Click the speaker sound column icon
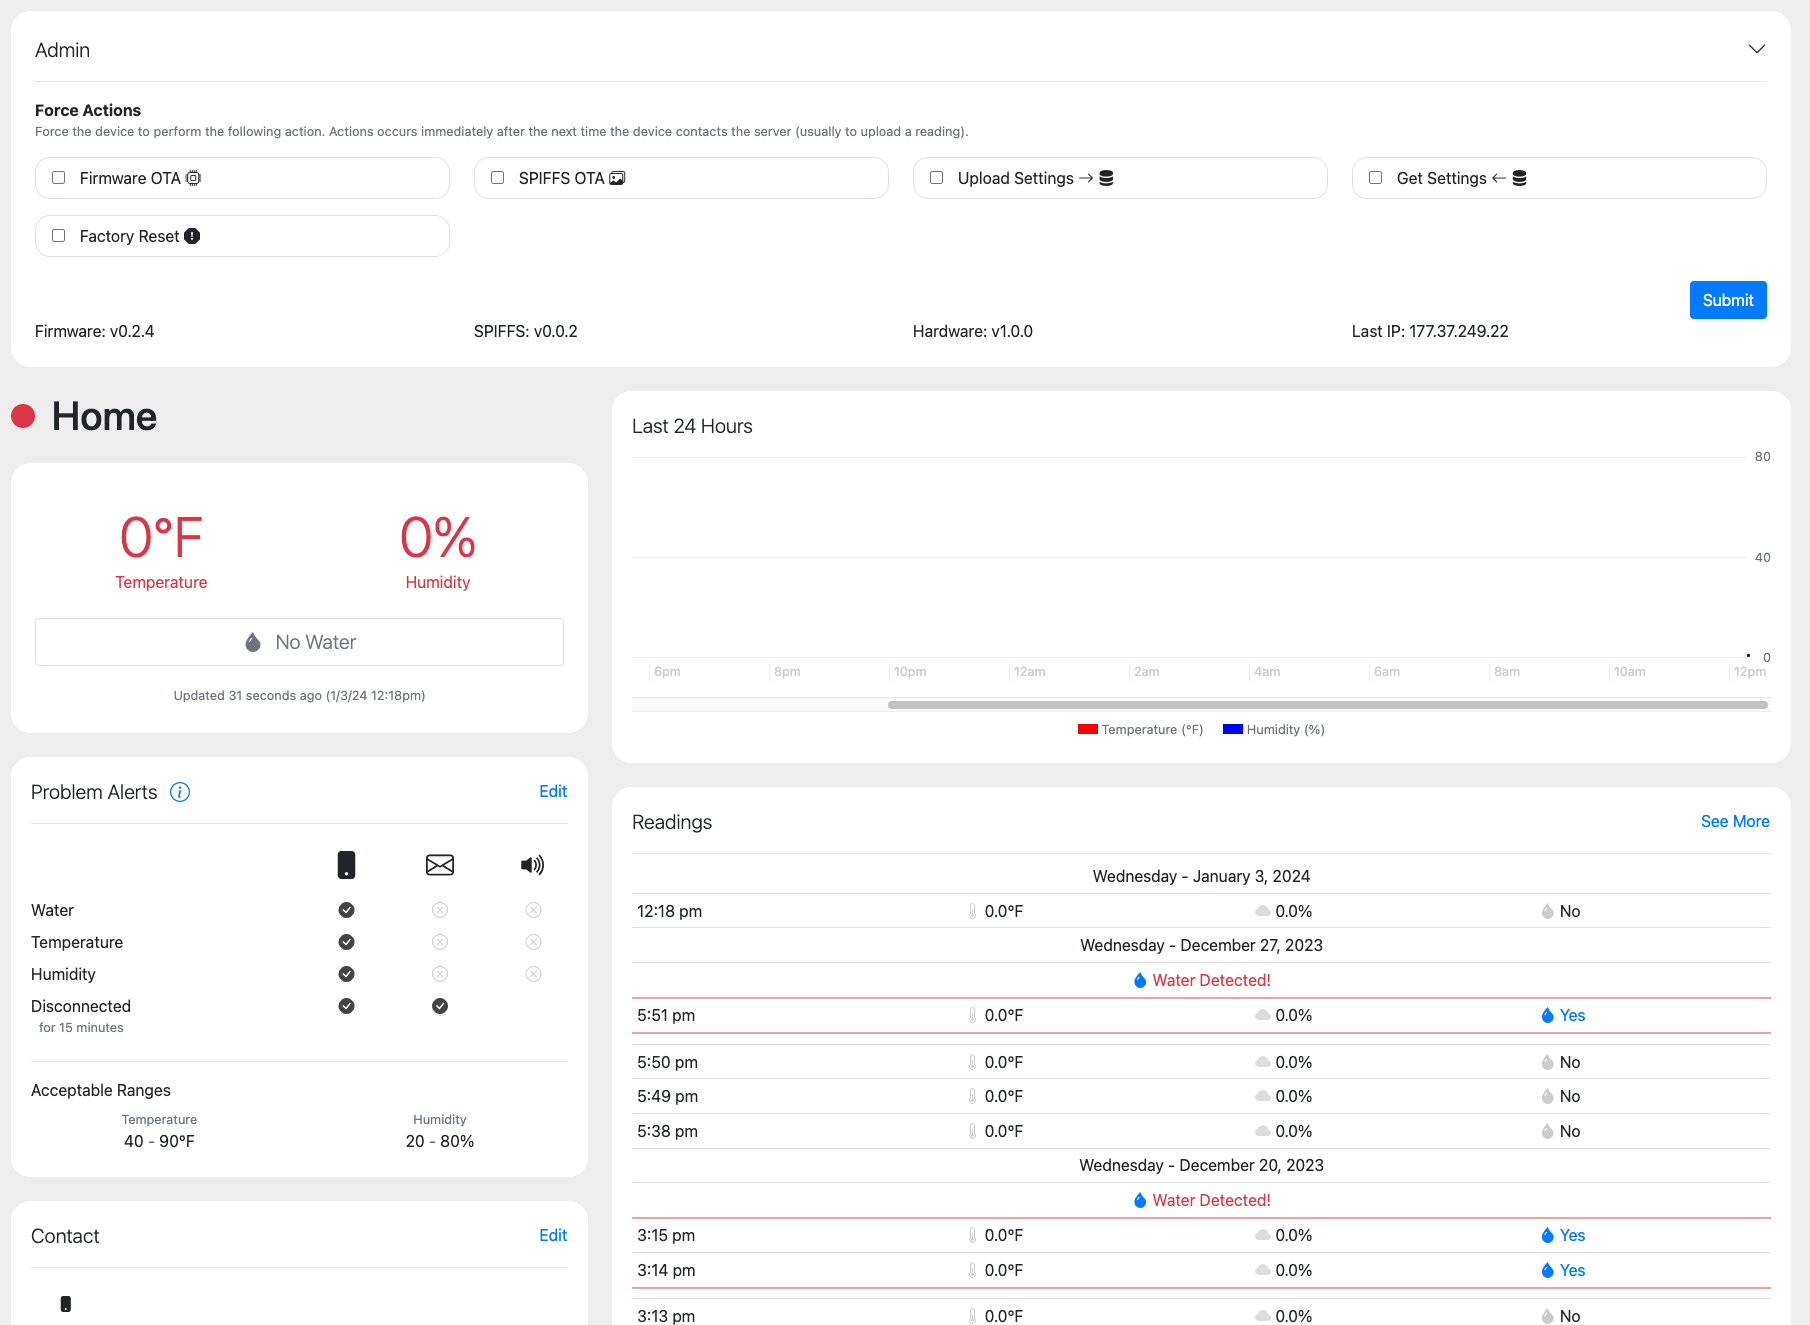Viewport: 1810px width, 1325px height. 532,865
